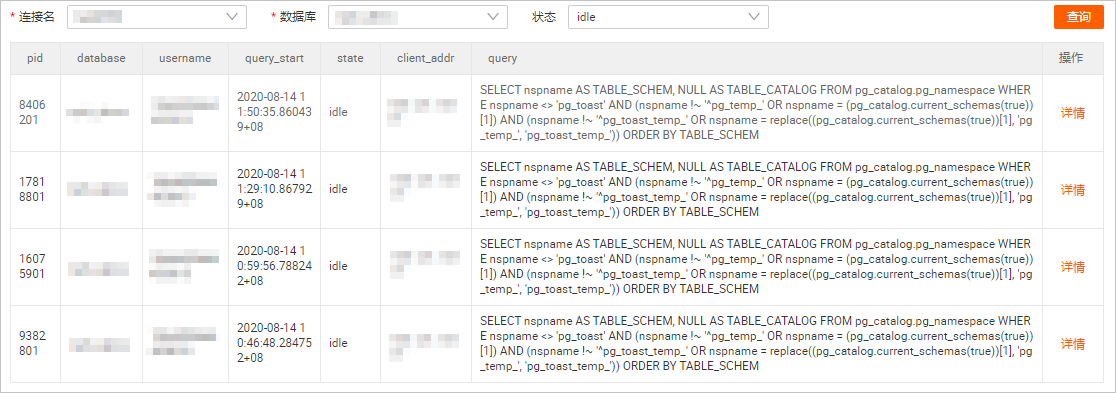Click the 2020-08-14 10:46:48 timestamp cell
The image size is (1116, 393).
pyautogui.click(x=274, y=343)
